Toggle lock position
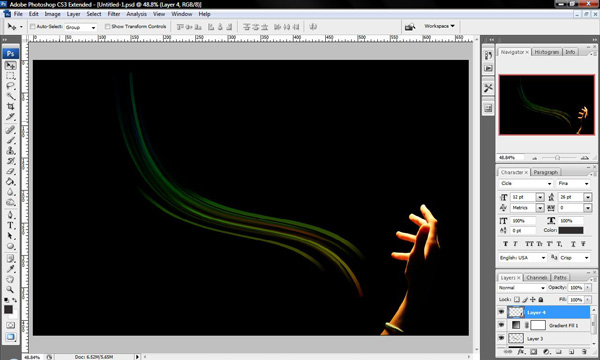The image size is (600, 360). [533, 300]
